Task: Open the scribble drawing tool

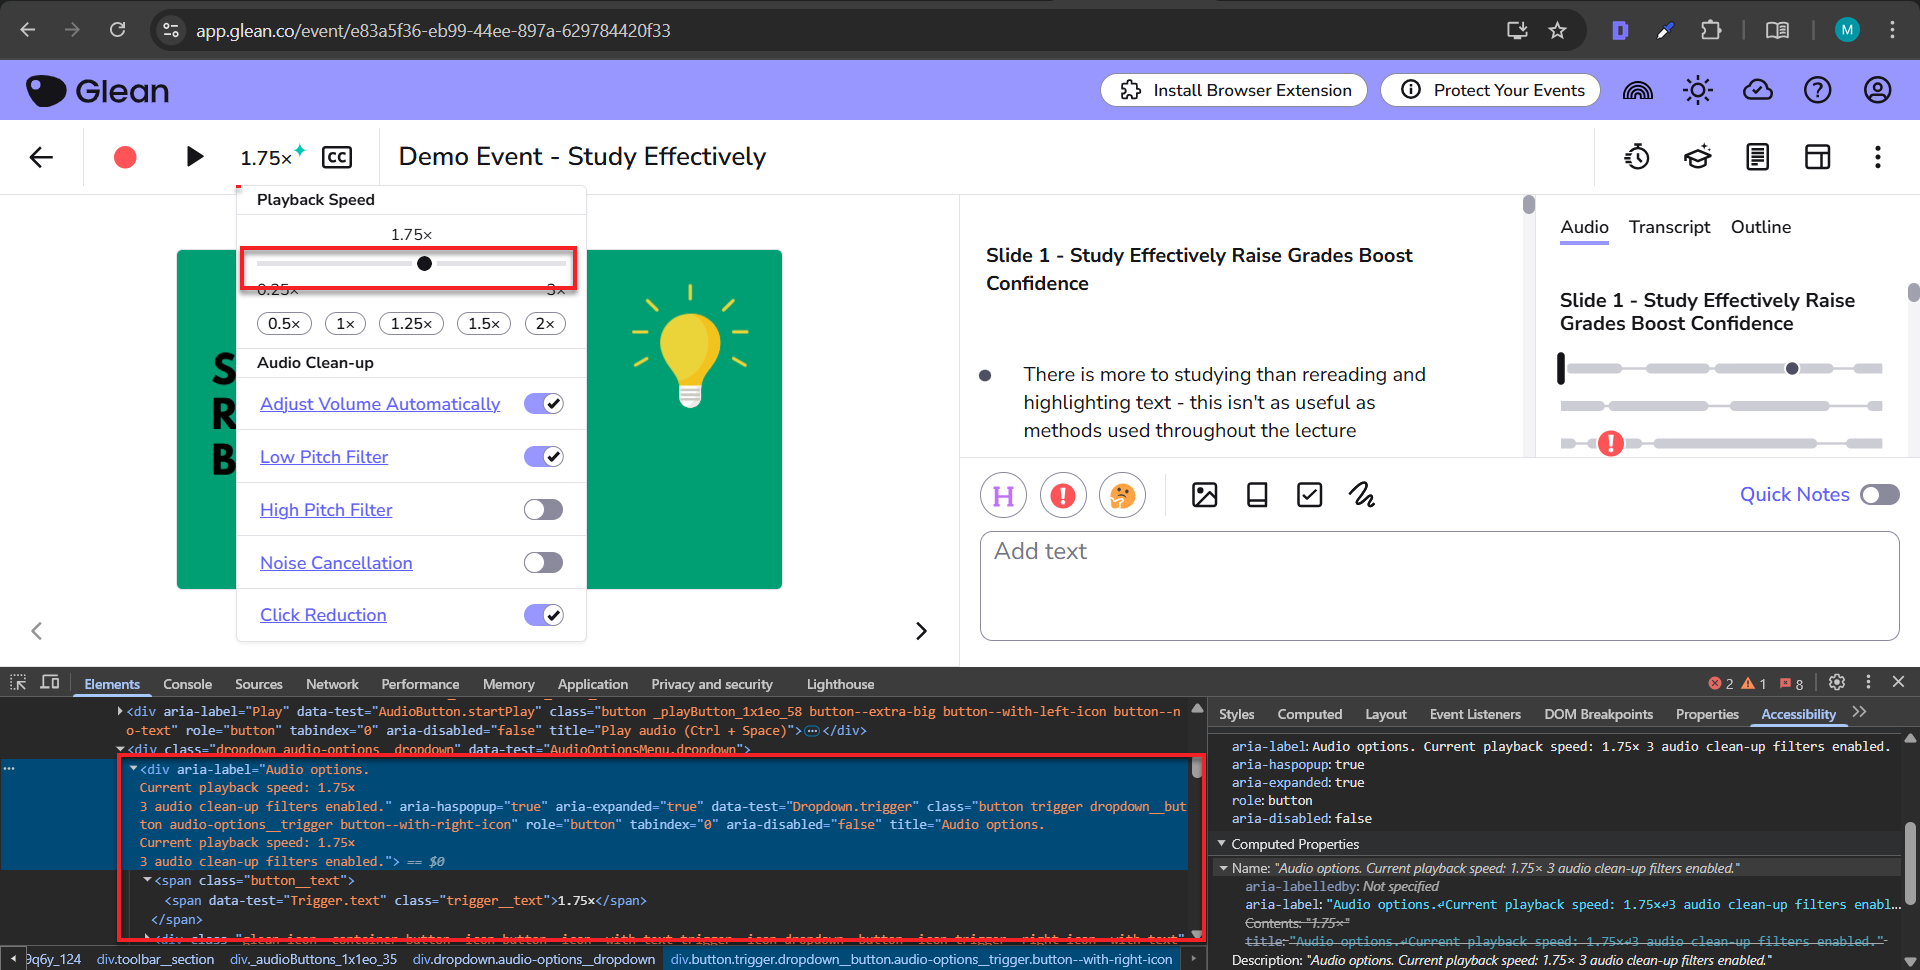Action: [1361, 495]
